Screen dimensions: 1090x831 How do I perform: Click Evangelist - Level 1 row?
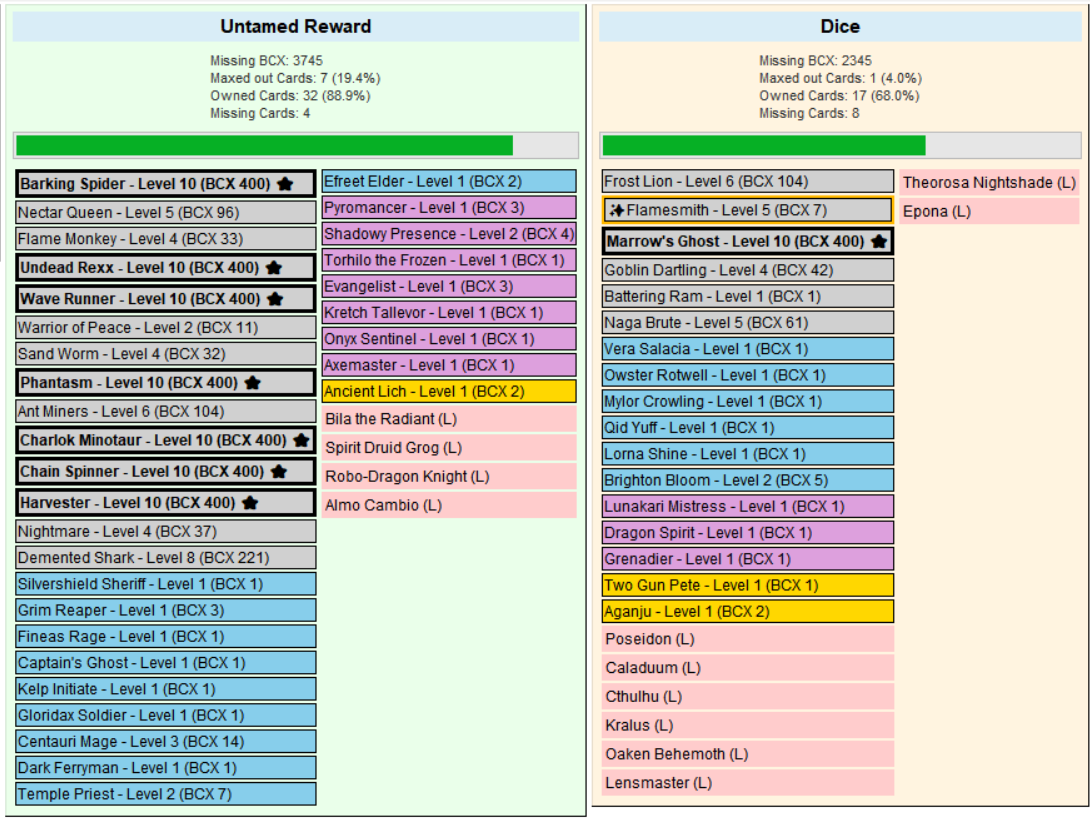pos(449,287)
